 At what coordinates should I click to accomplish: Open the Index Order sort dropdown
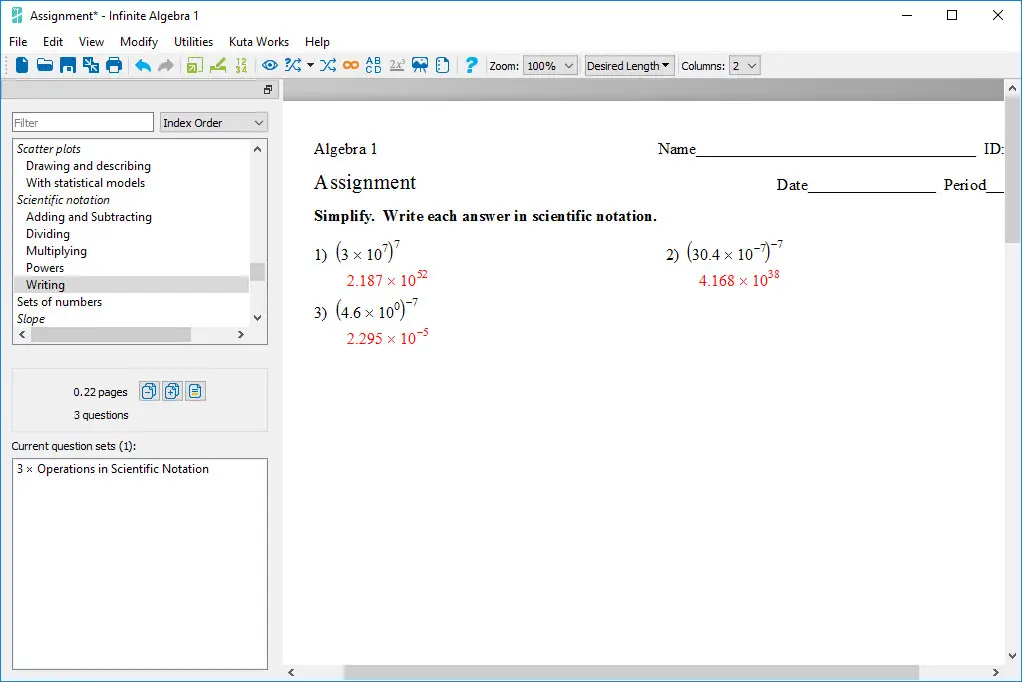pos(214,123)
